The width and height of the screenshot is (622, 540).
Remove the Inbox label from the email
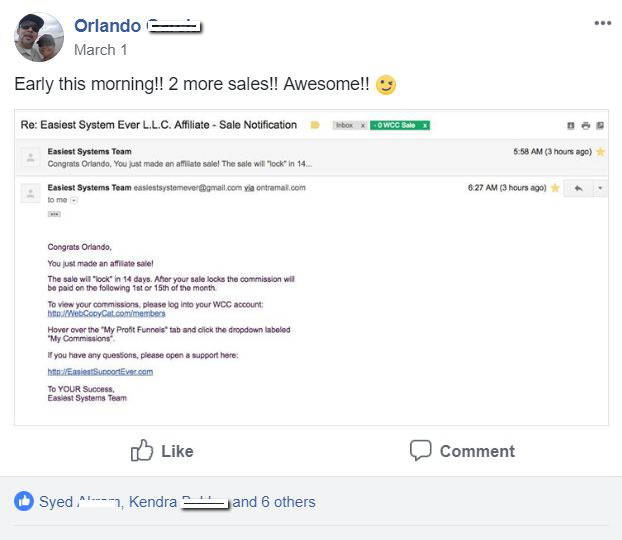click(363, 125)
